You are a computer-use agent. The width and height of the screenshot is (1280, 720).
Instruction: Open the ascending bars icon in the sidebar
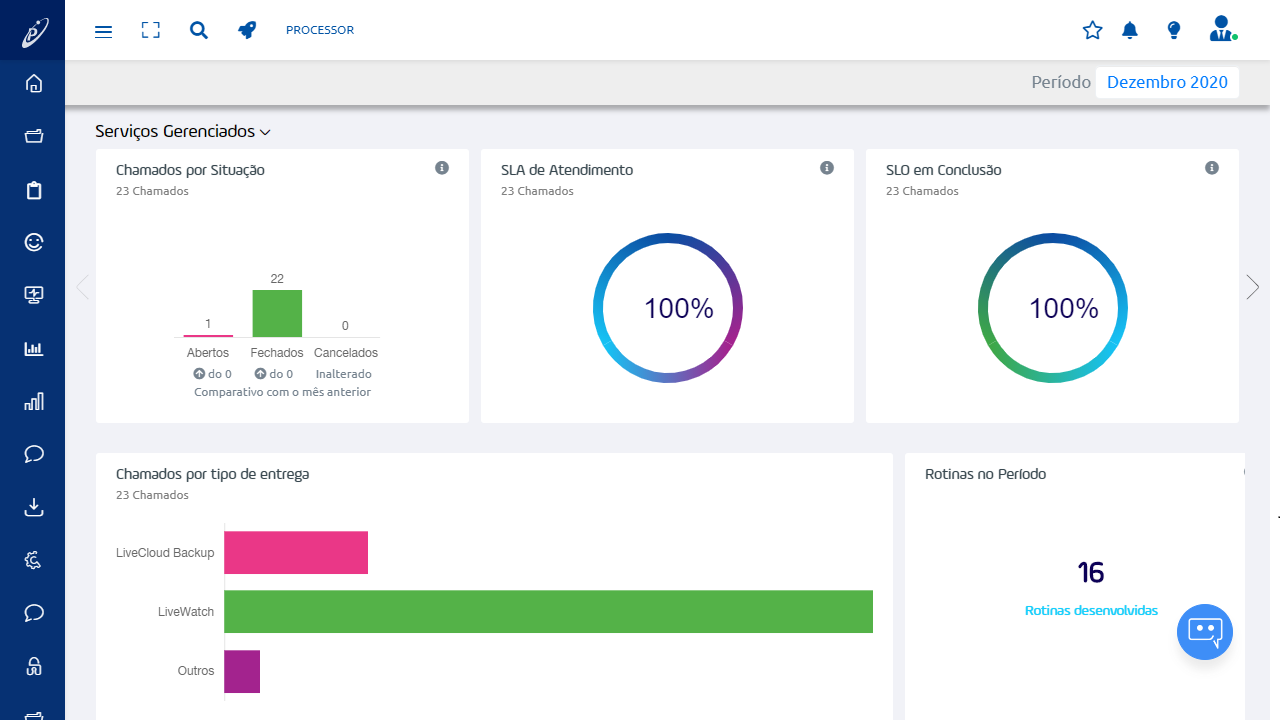click(34, 401)
